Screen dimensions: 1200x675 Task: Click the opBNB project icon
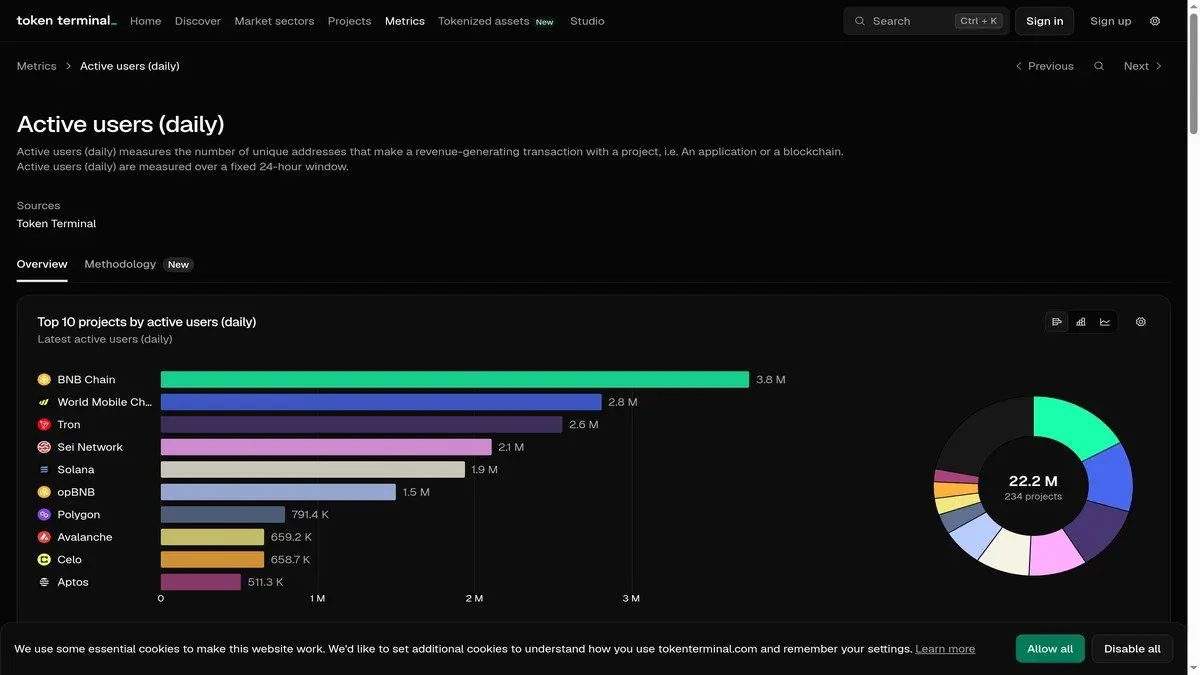click(x=44, y=492)
